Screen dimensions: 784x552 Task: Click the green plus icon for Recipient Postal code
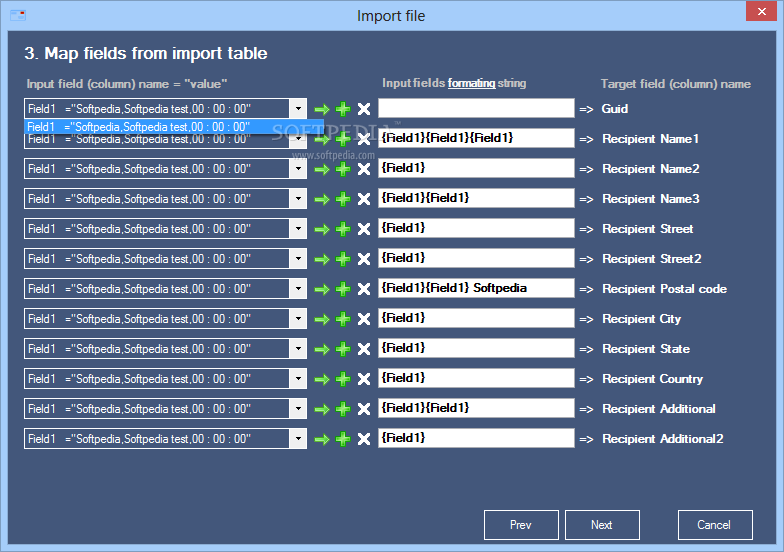pyautogui.click(x=343, y=289)
